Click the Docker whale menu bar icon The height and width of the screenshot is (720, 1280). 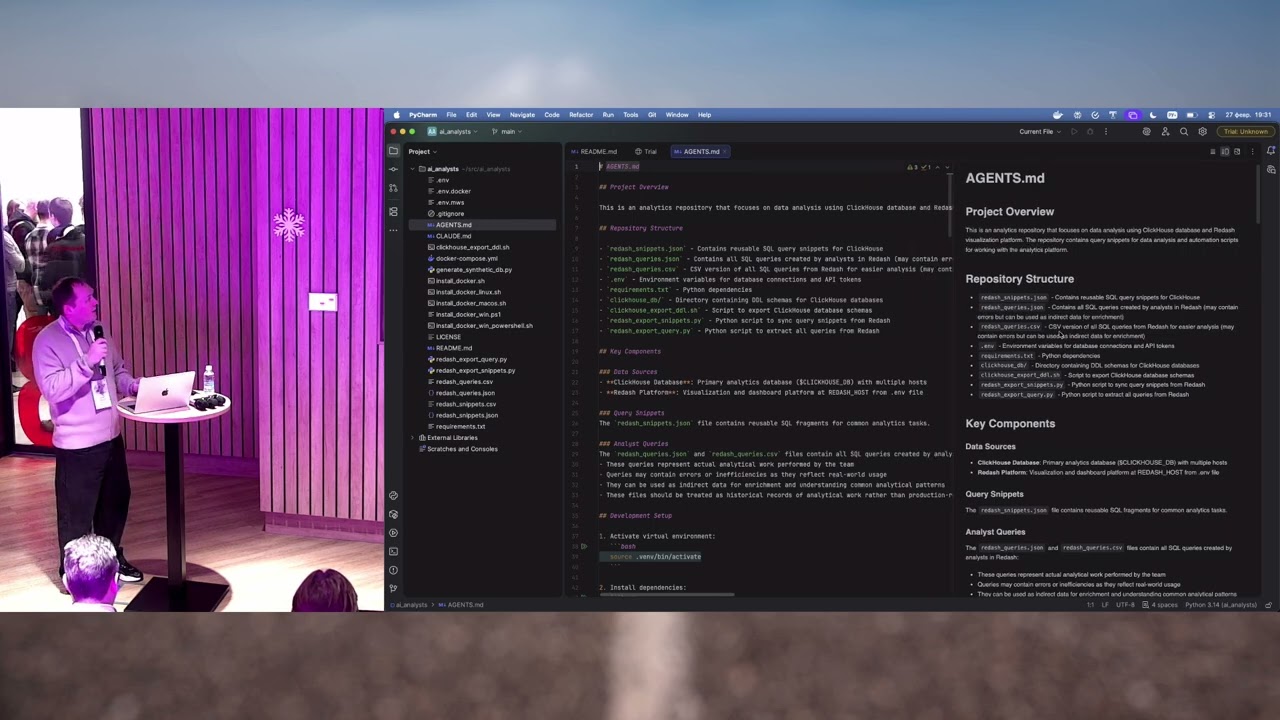click(x=1058, y=114)
